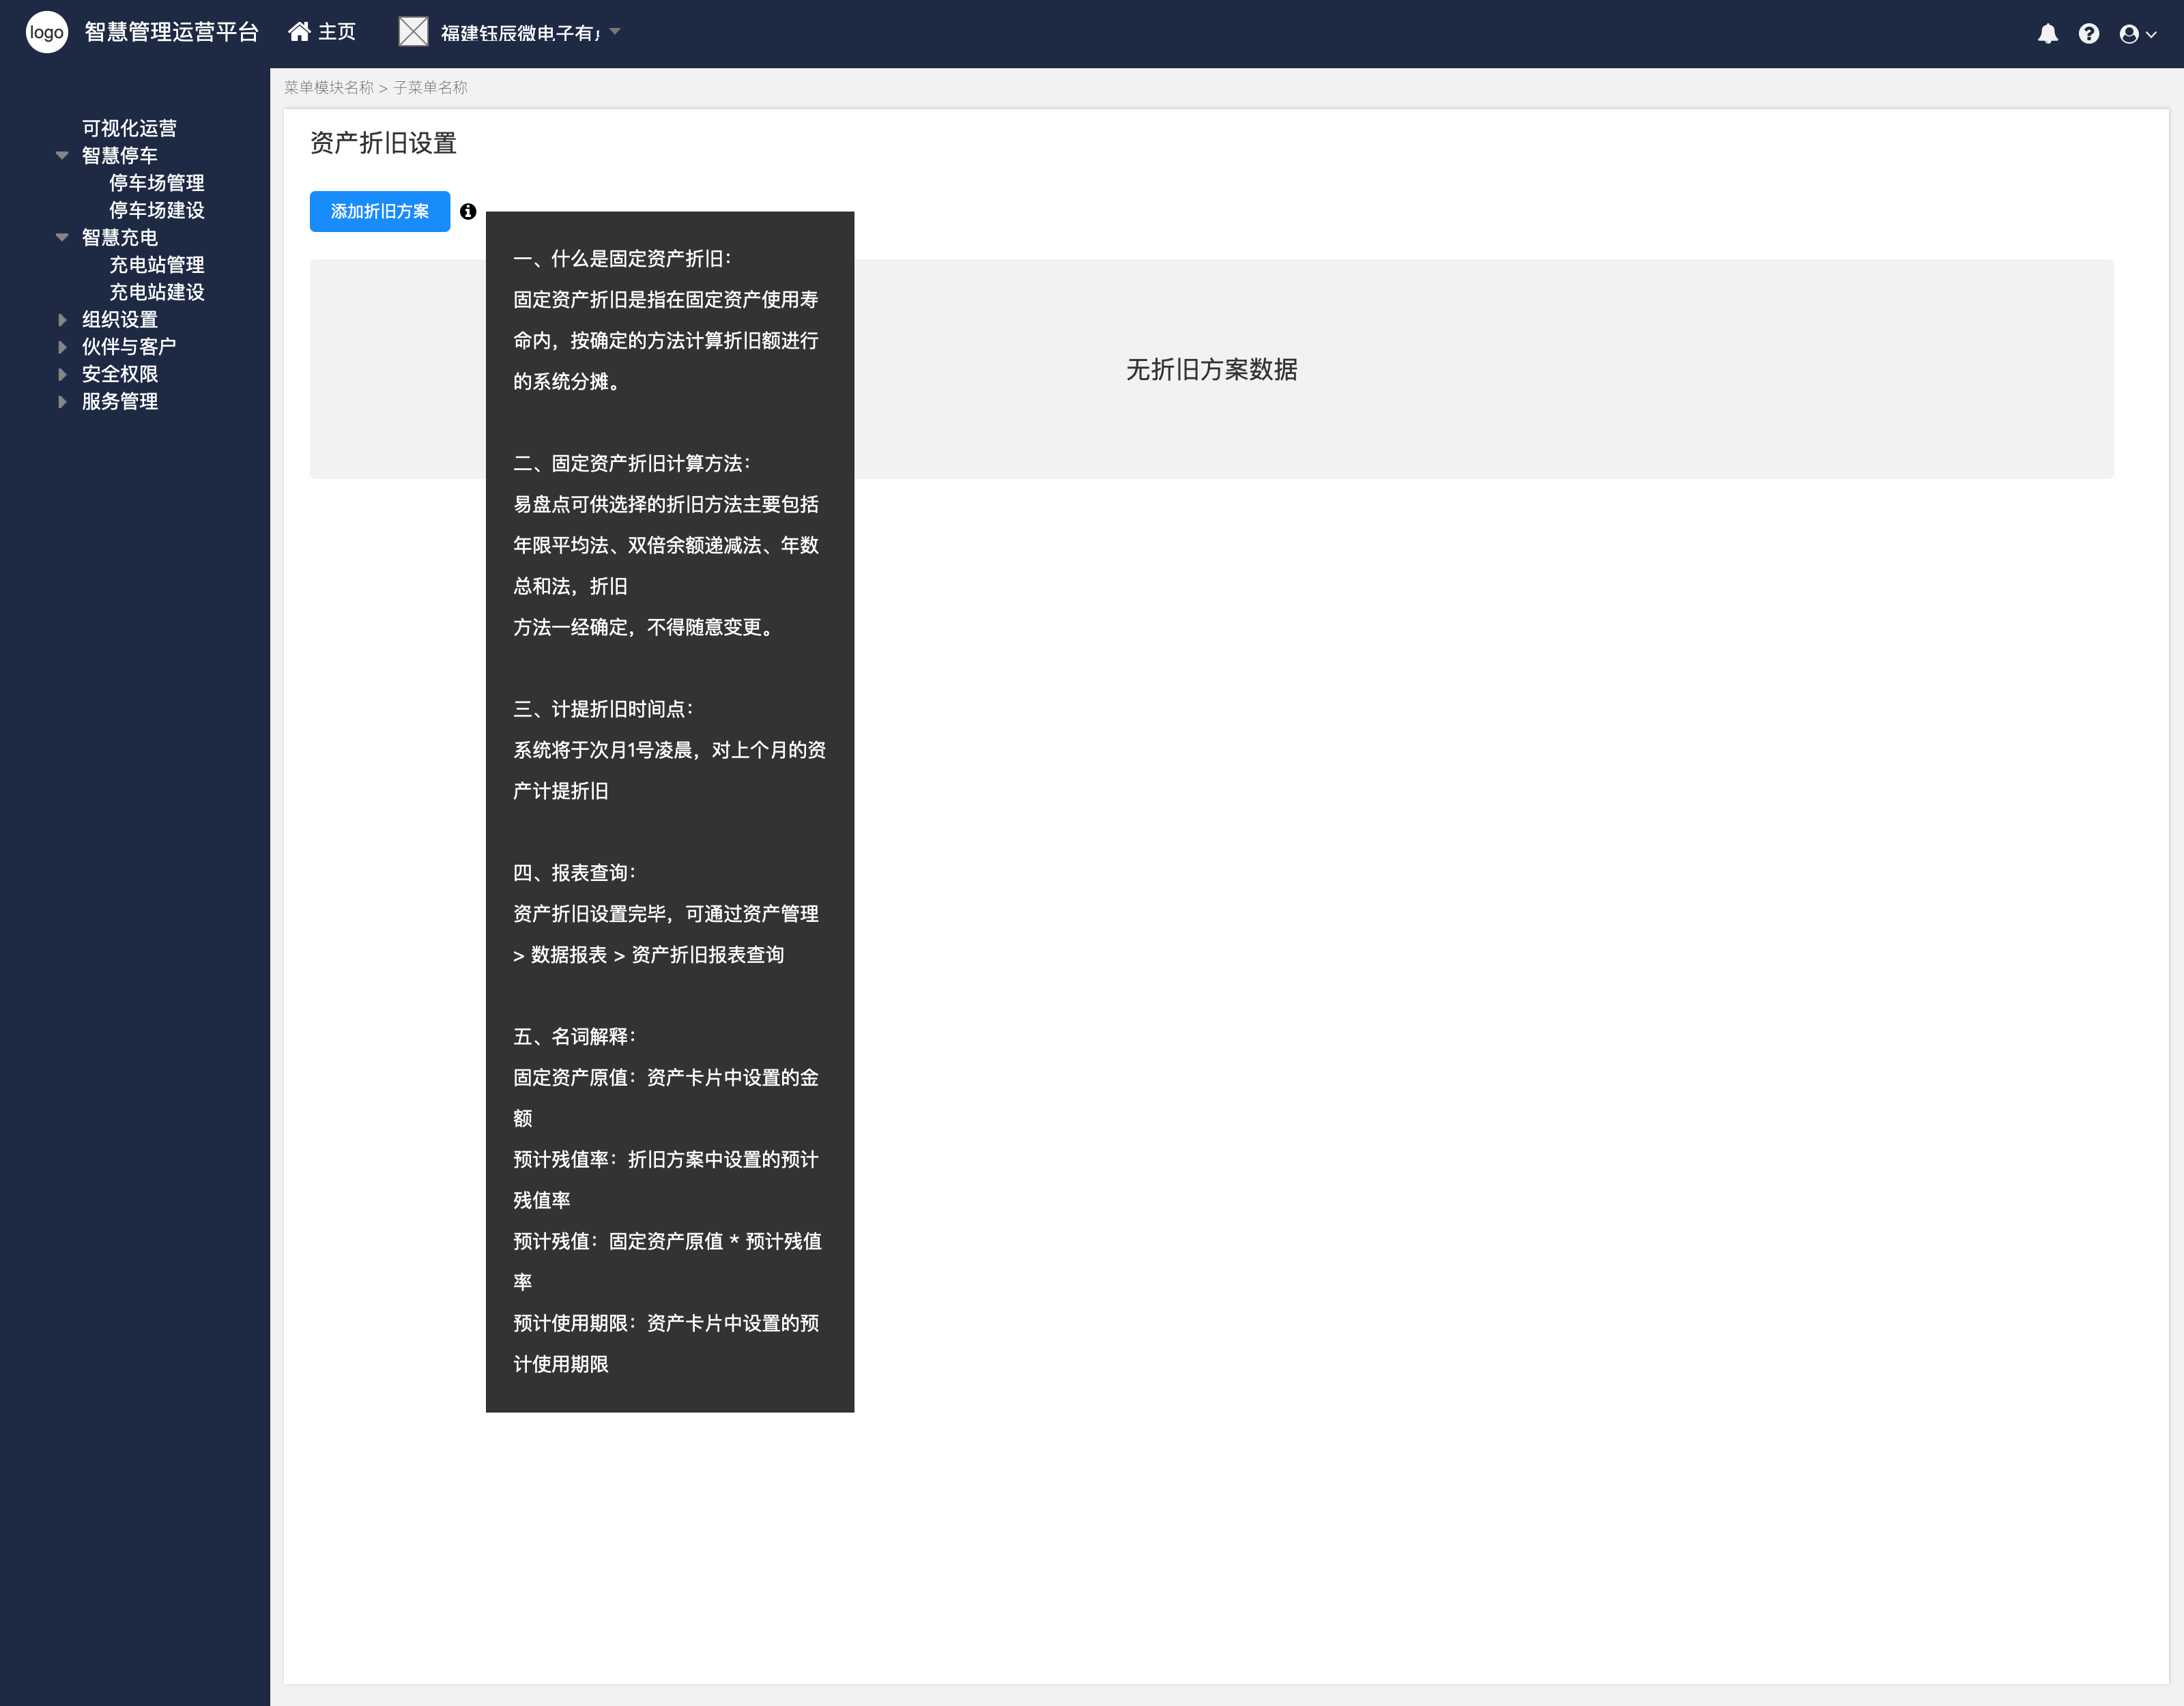Select 伙伴与客户 sidebar menu

pyautogui.click(x=129, y=347)
